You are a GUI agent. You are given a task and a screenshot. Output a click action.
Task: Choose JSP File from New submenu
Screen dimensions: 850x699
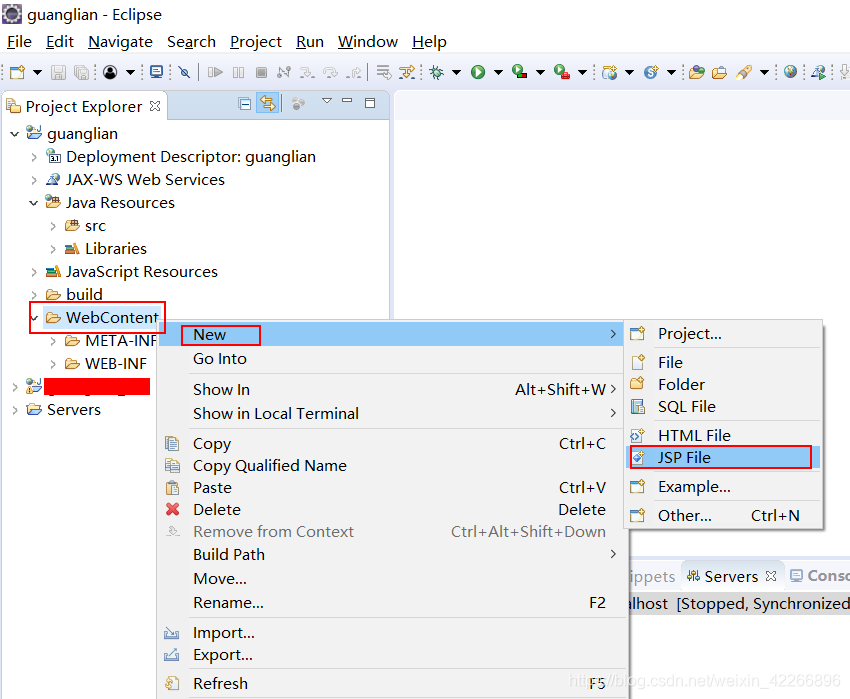tap(723, 458)
